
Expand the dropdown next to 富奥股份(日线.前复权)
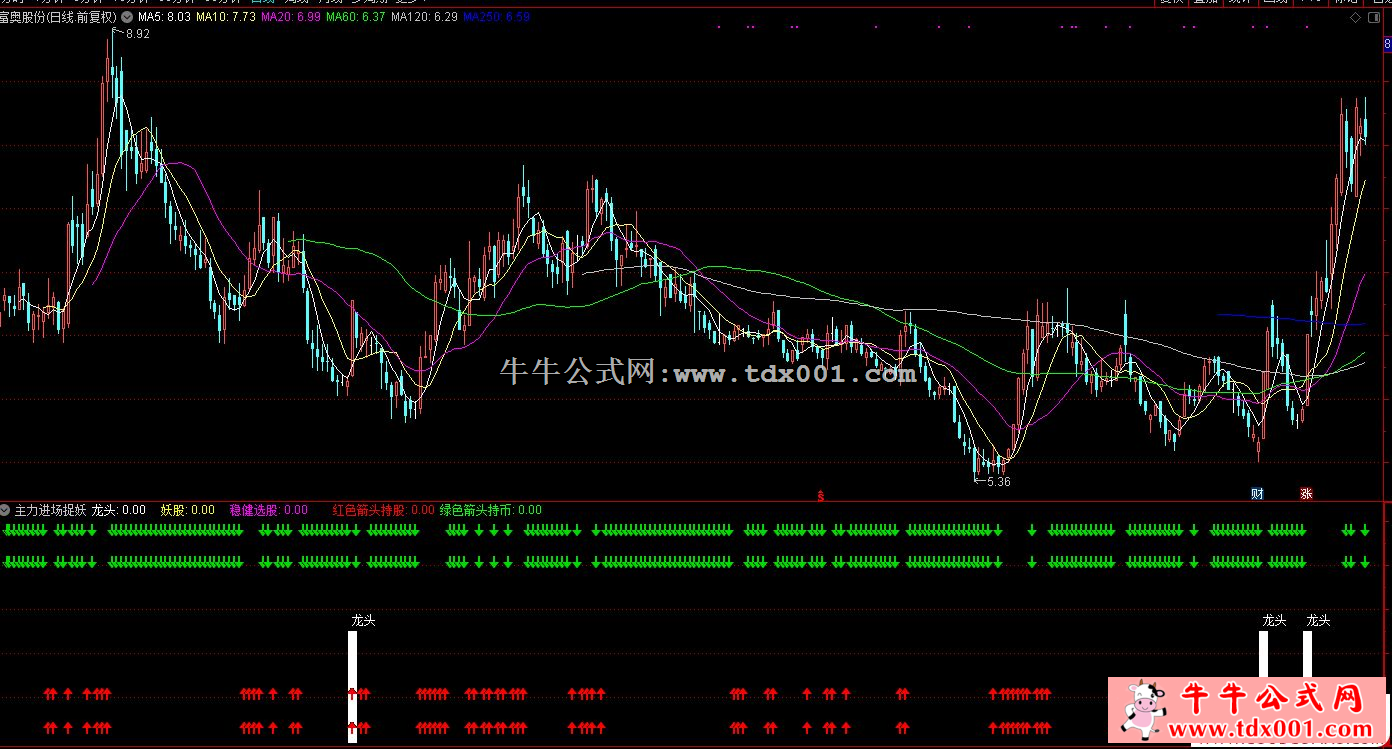pos(127,17)
